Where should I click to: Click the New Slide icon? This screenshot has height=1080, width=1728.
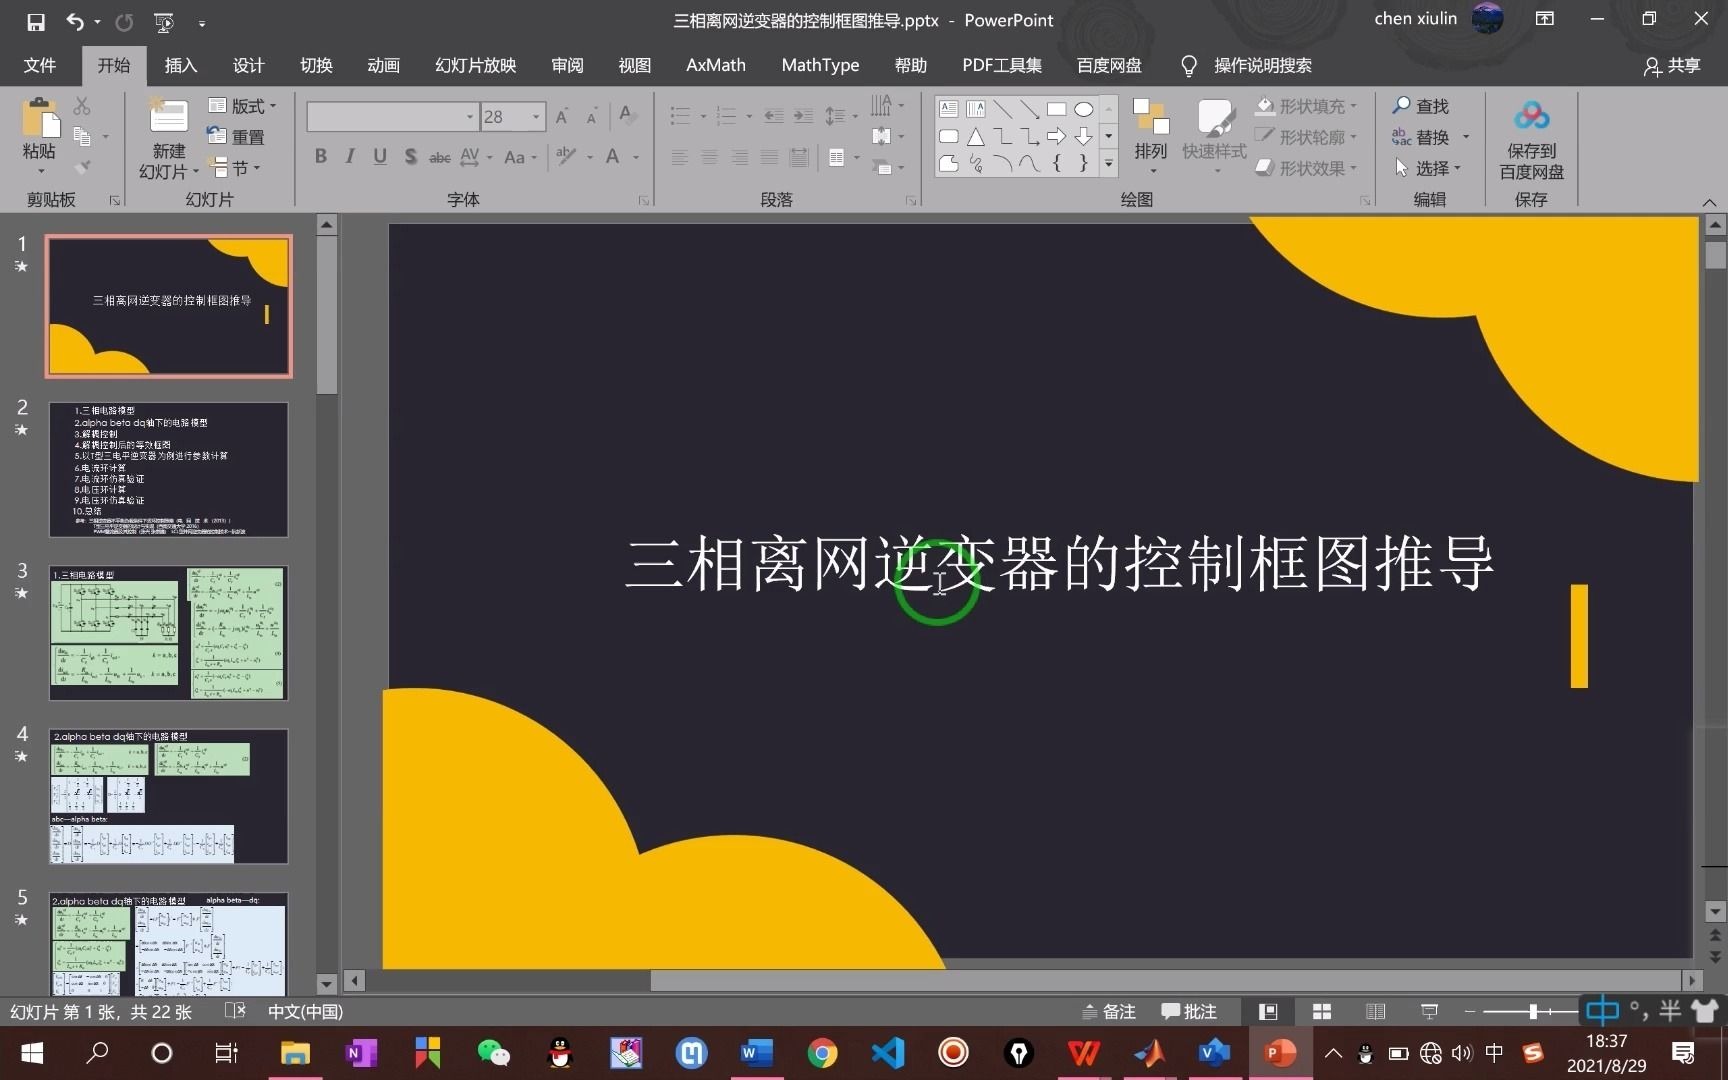point(168,116)
